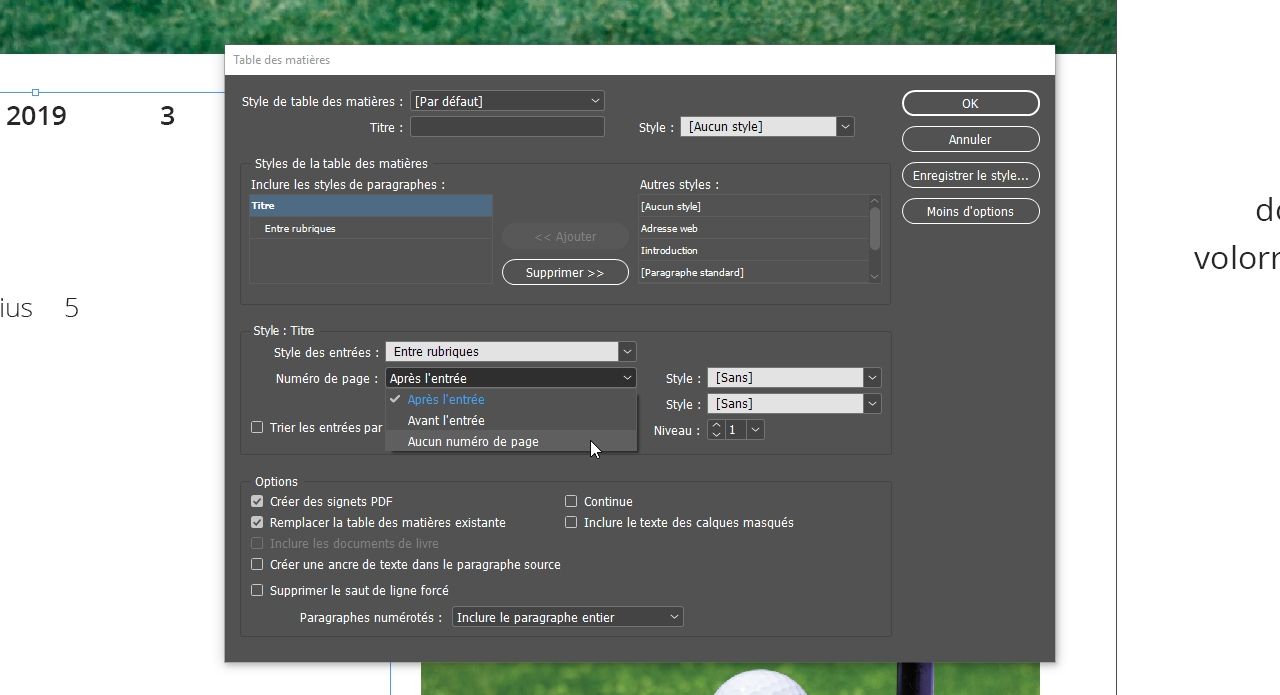Image resolution: width=1280 pixels, height=695 pixels.
Task: Decrease Niveau with down arrow
Action: (716, 434)
